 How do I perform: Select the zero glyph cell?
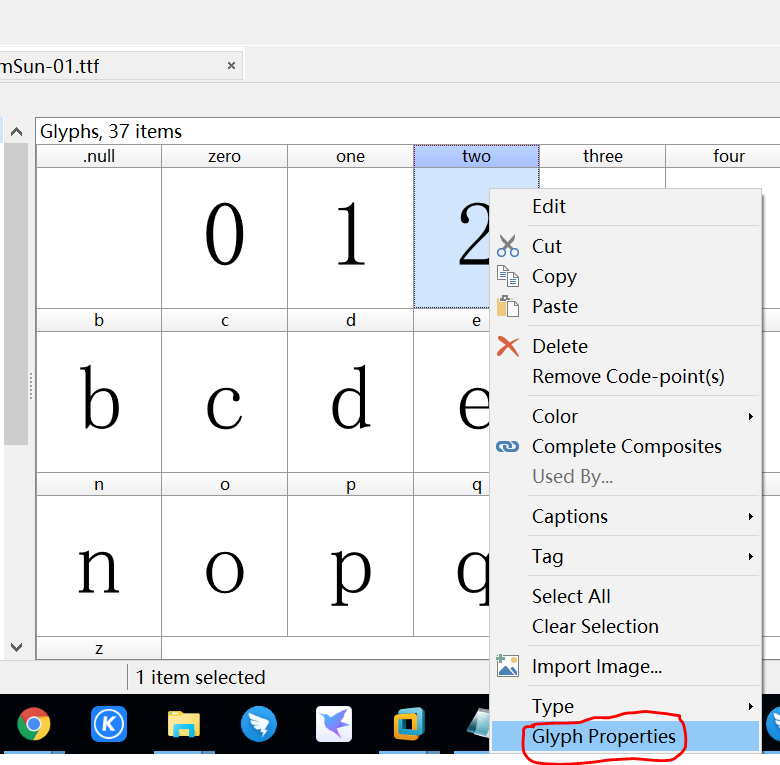click(224, 238)
